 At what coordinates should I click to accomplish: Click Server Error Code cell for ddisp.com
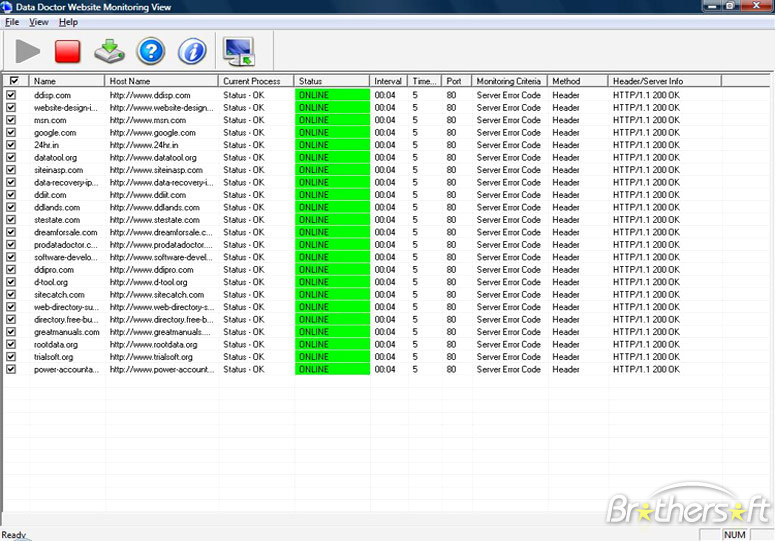click(x=509, y=95)
